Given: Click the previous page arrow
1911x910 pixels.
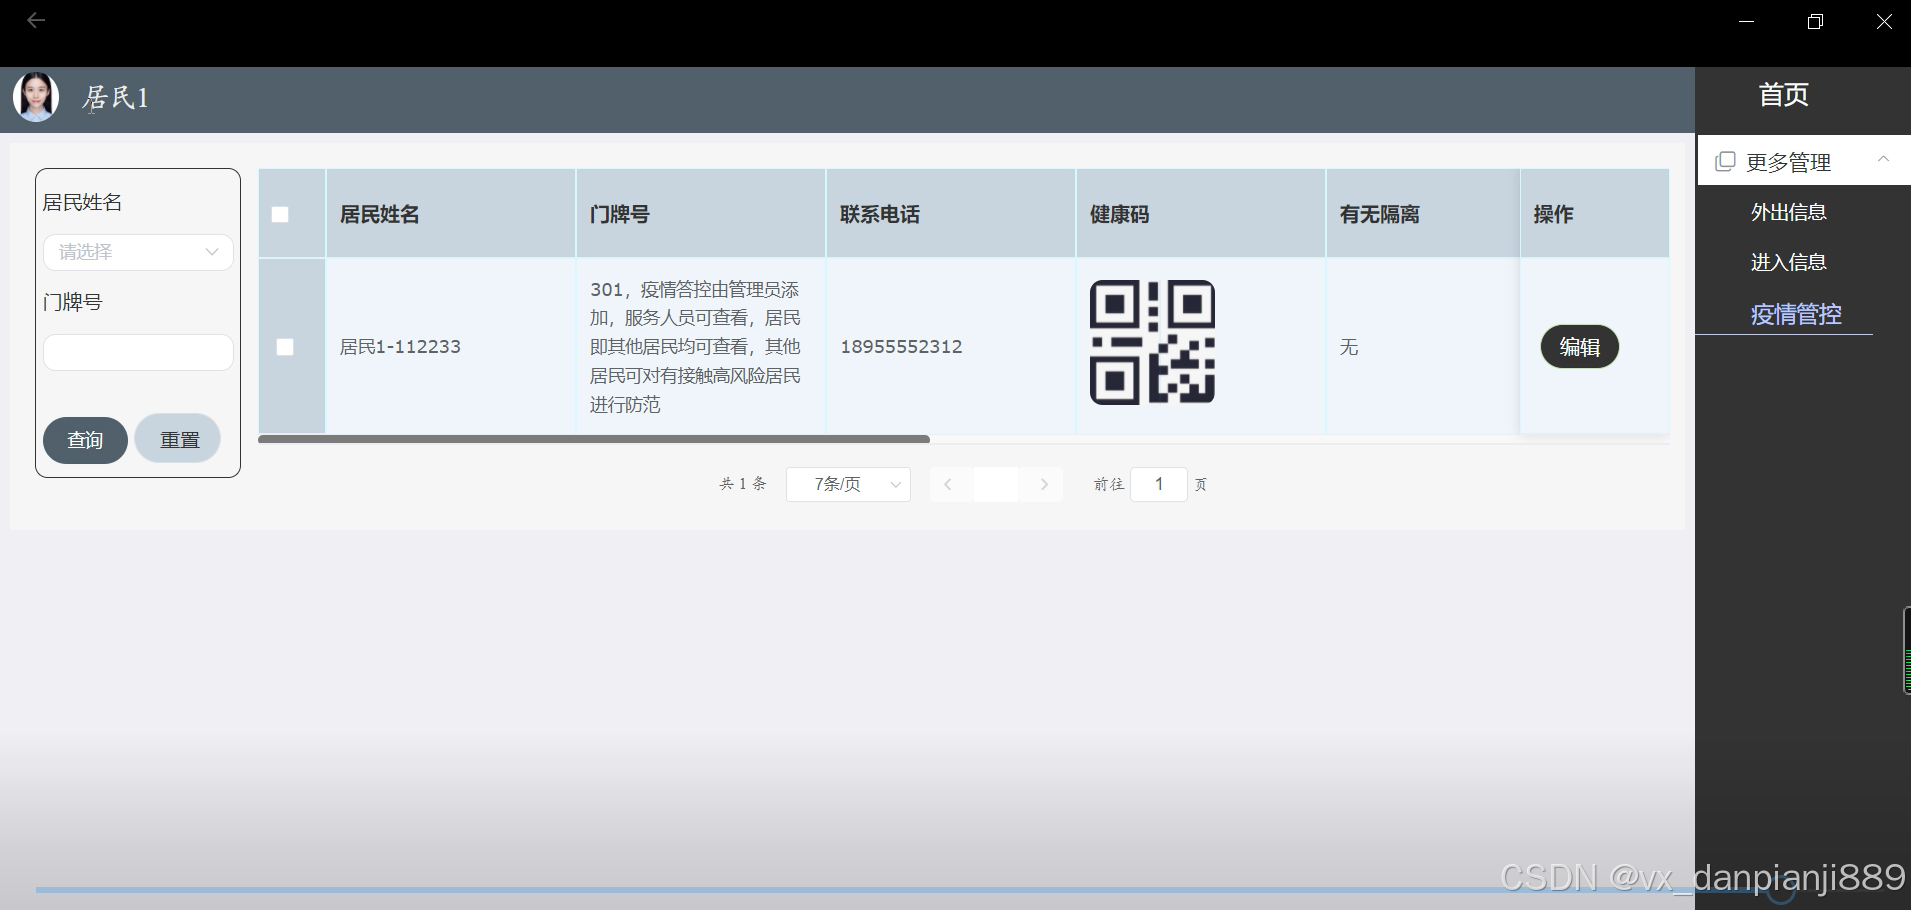Looking at the screenshot, I should click(947, 484).
